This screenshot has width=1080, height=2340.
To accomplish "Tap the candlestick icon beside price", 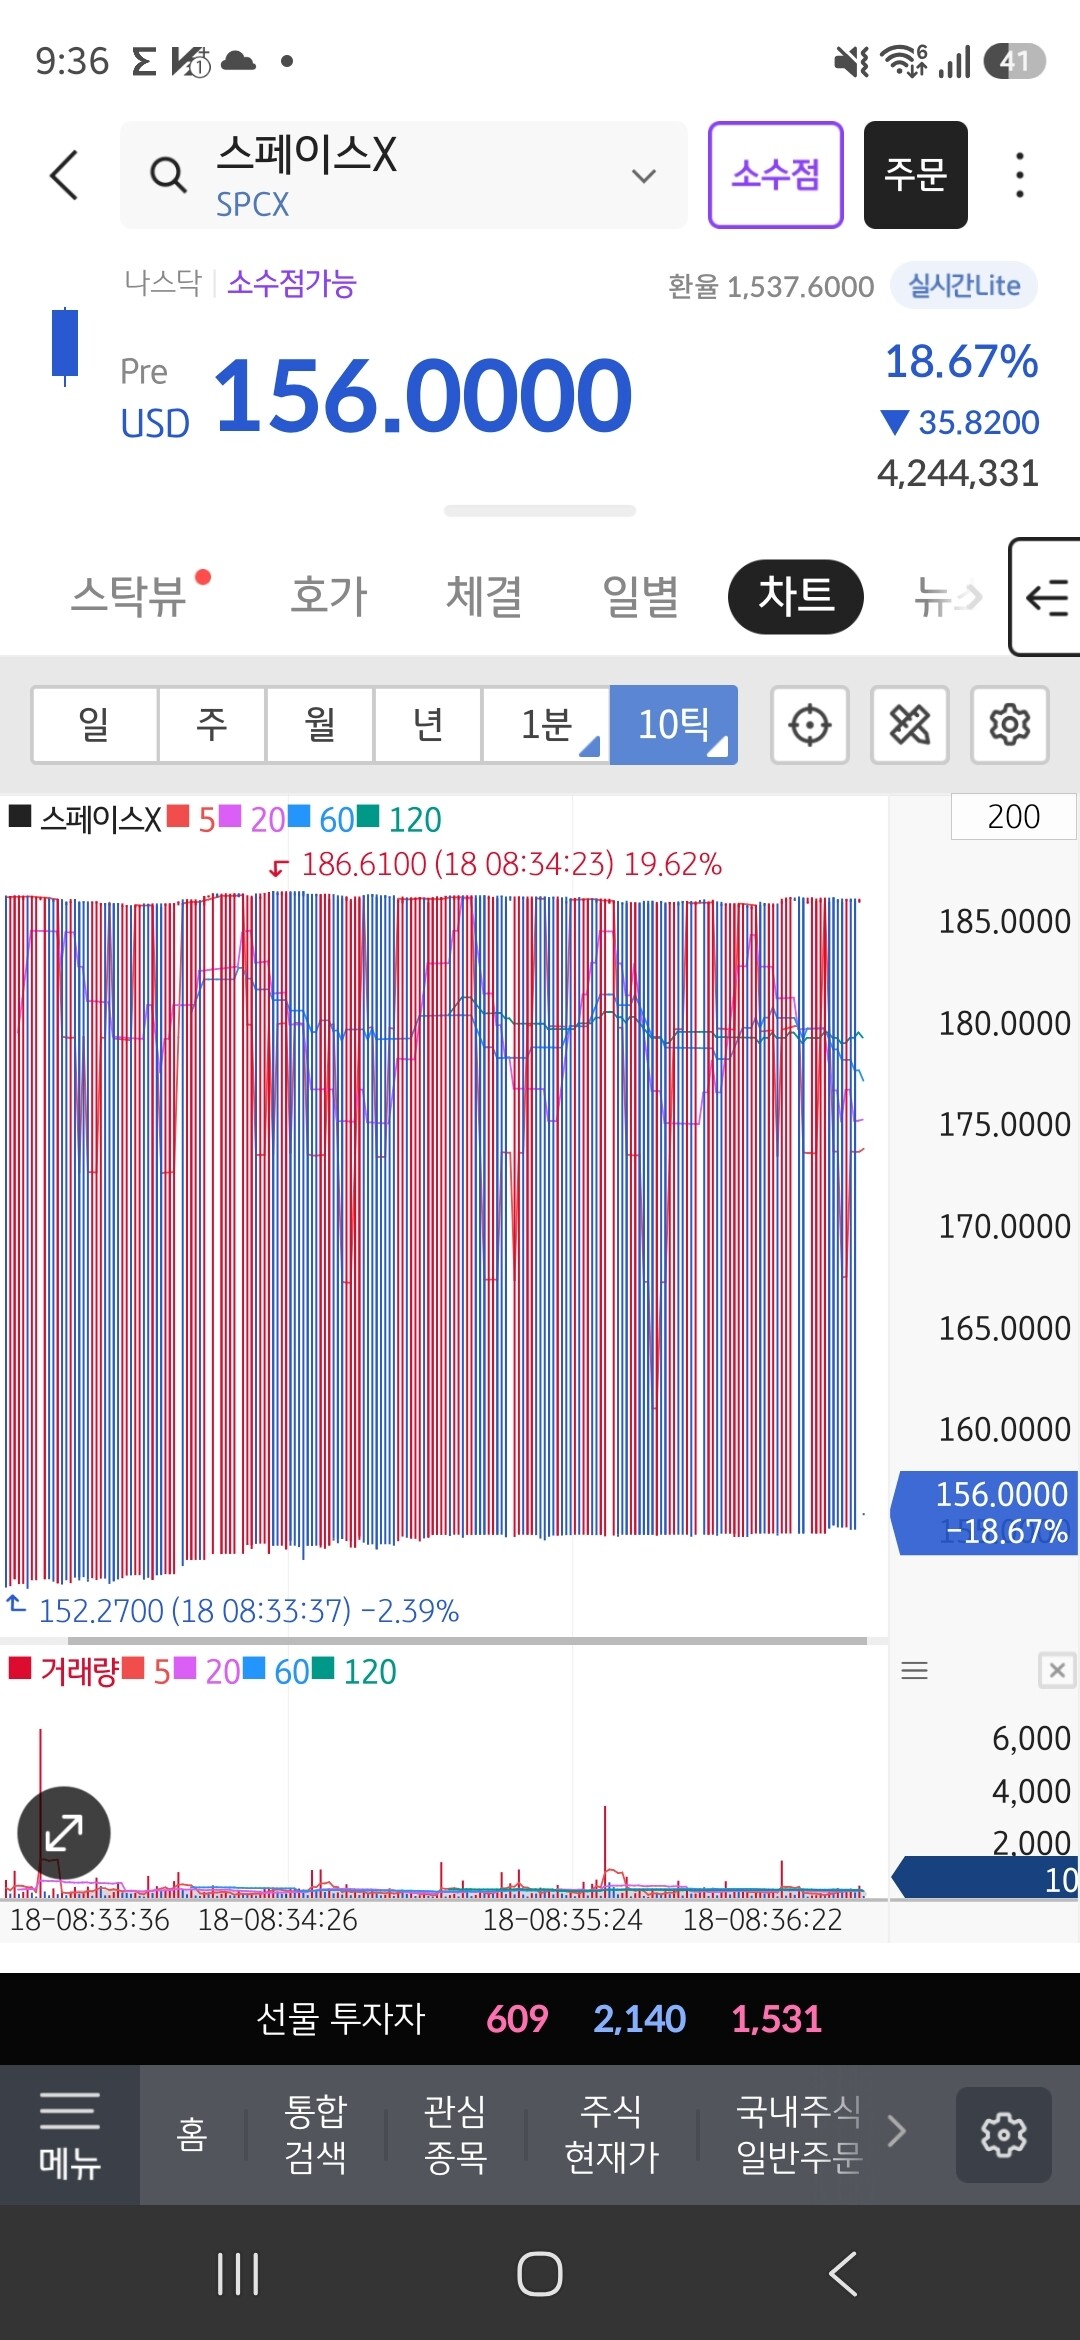I will click(x=65, y=346).
